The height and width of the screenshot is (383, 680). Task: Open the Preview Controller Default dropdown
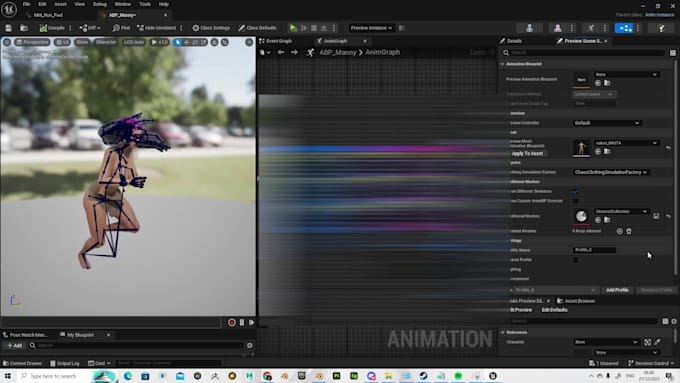point(607,123)
